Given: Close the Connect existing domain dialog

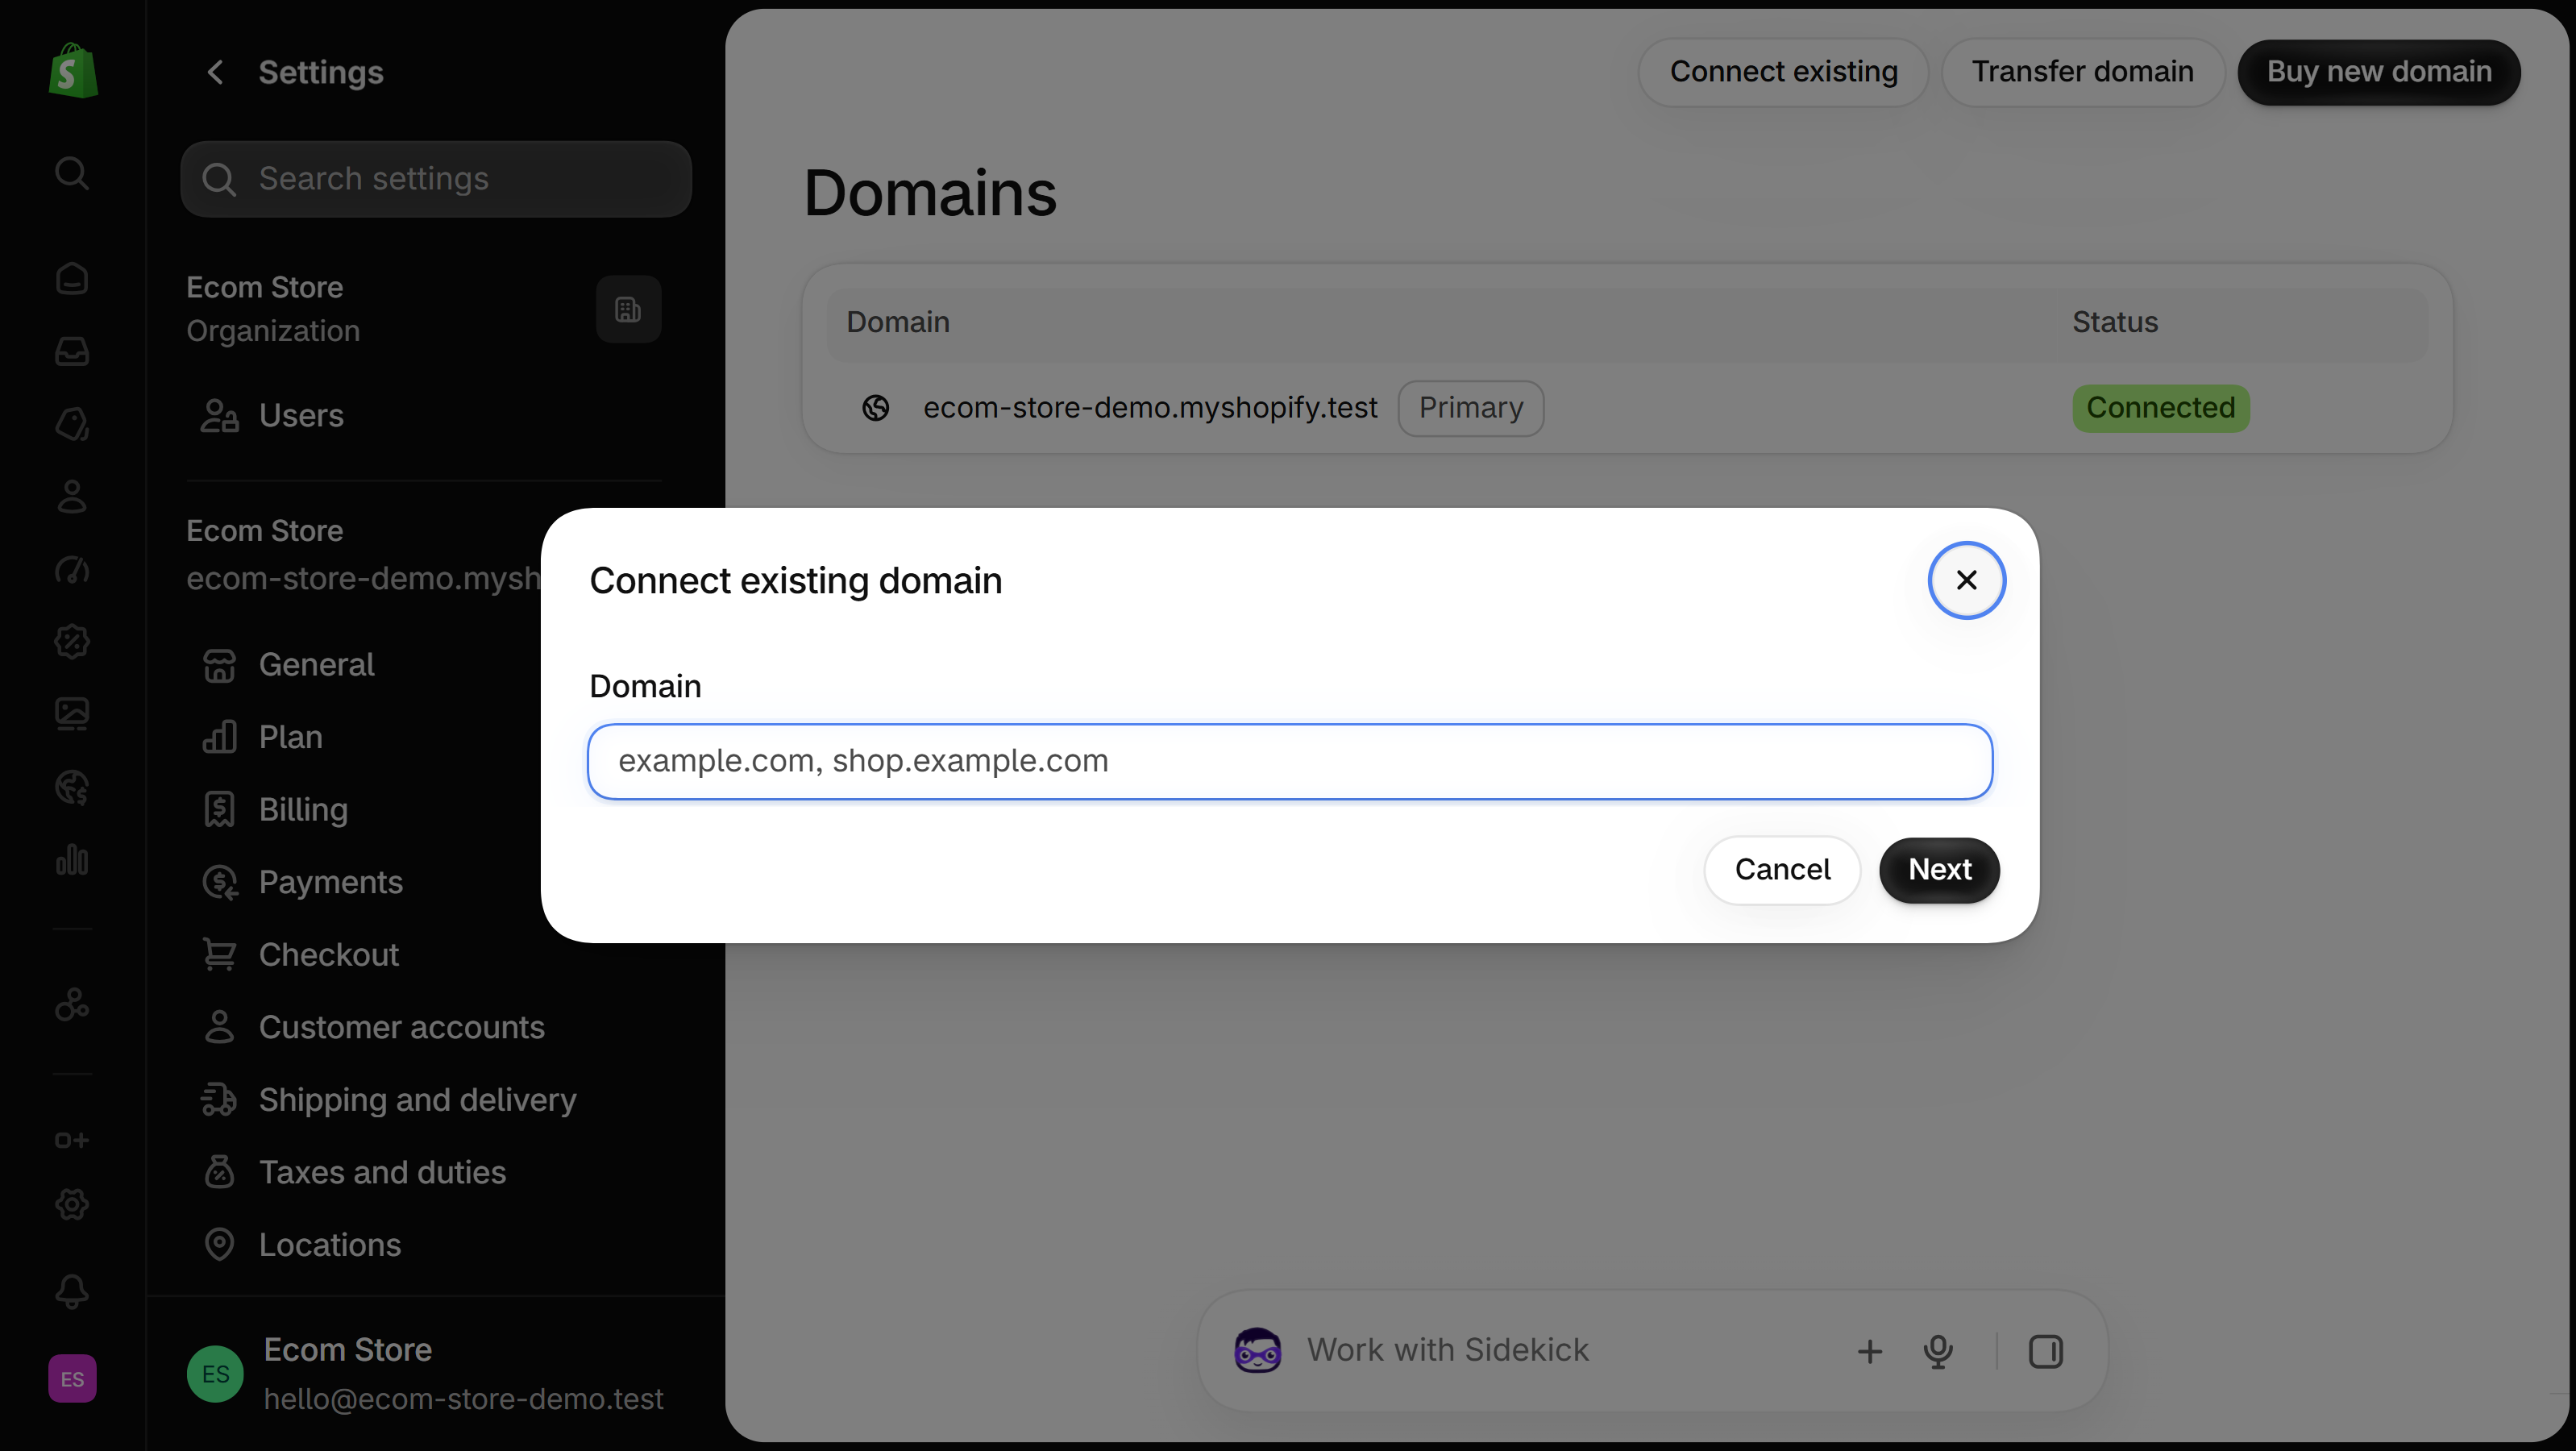Looking at the screenshot, I should tap(1966, 580).
